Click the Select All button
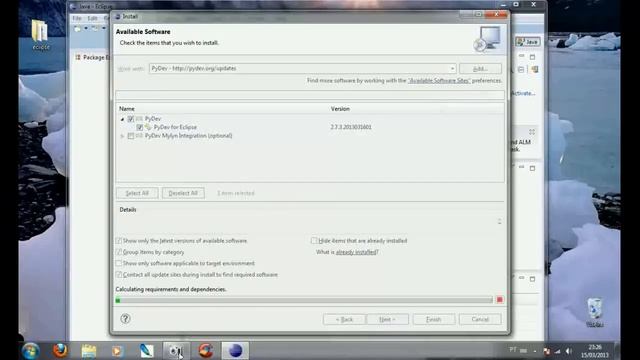Viewport: 640px width, 360px height. point(137,193)
